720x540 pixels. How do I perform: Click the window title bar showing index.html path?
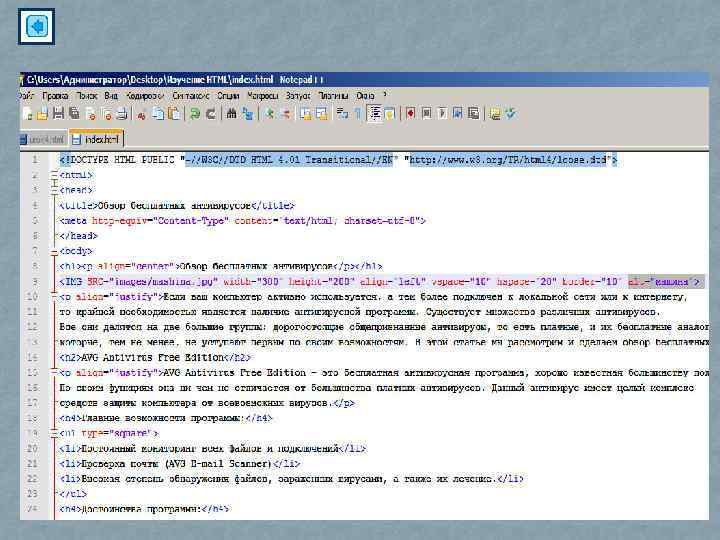coord(364,79)
